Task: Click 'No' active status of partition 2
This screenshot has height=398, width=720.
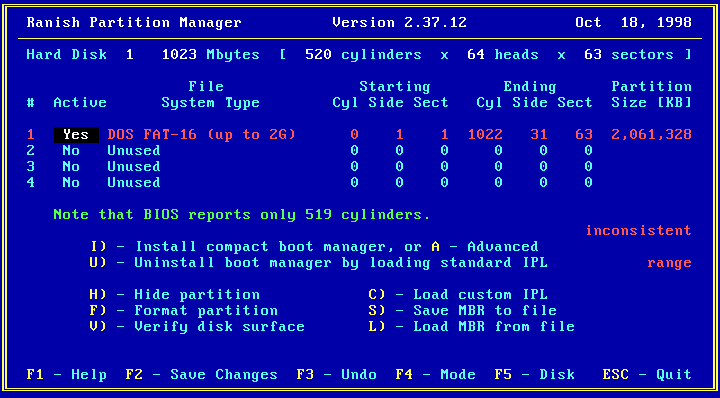Action: (x=71, y=151)
